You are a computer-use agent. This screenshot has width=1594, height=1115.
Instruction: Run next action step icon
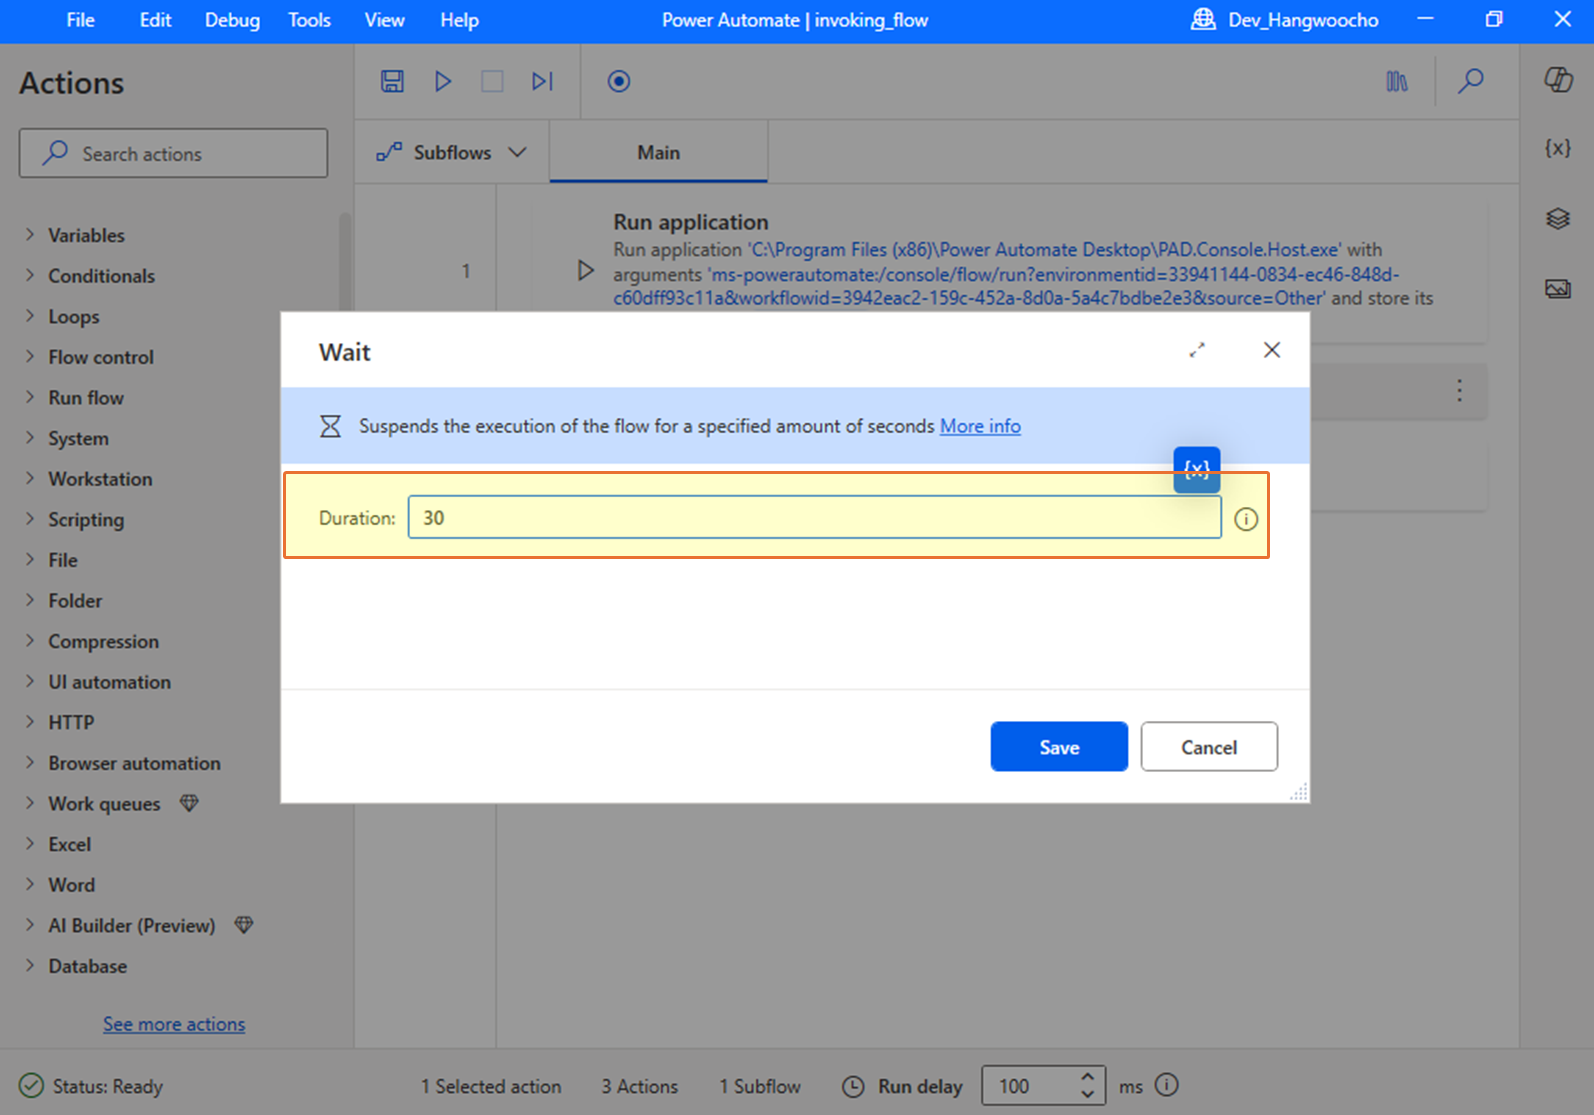tap(542, 81)
